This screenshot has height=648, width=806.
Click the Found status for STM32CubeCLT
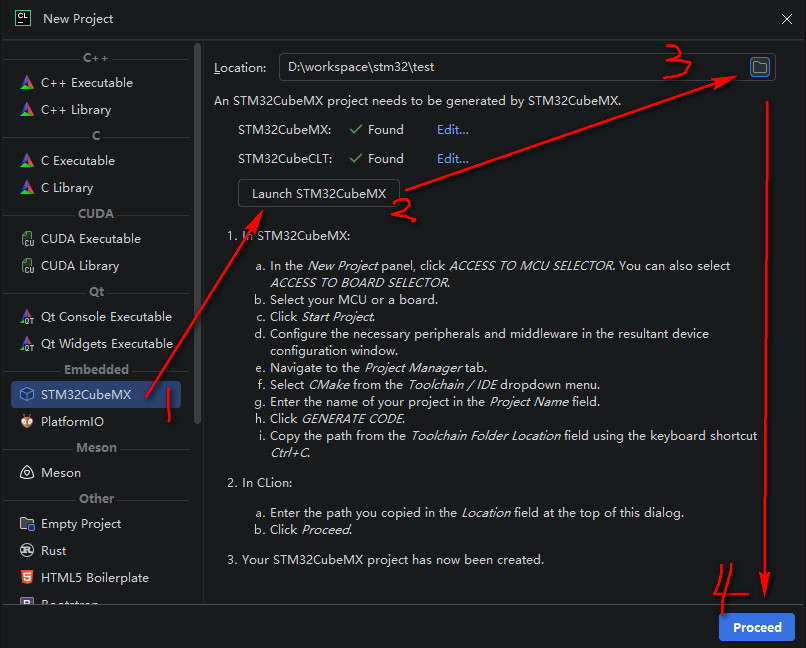pyautogui.click(x=376, y=158)
